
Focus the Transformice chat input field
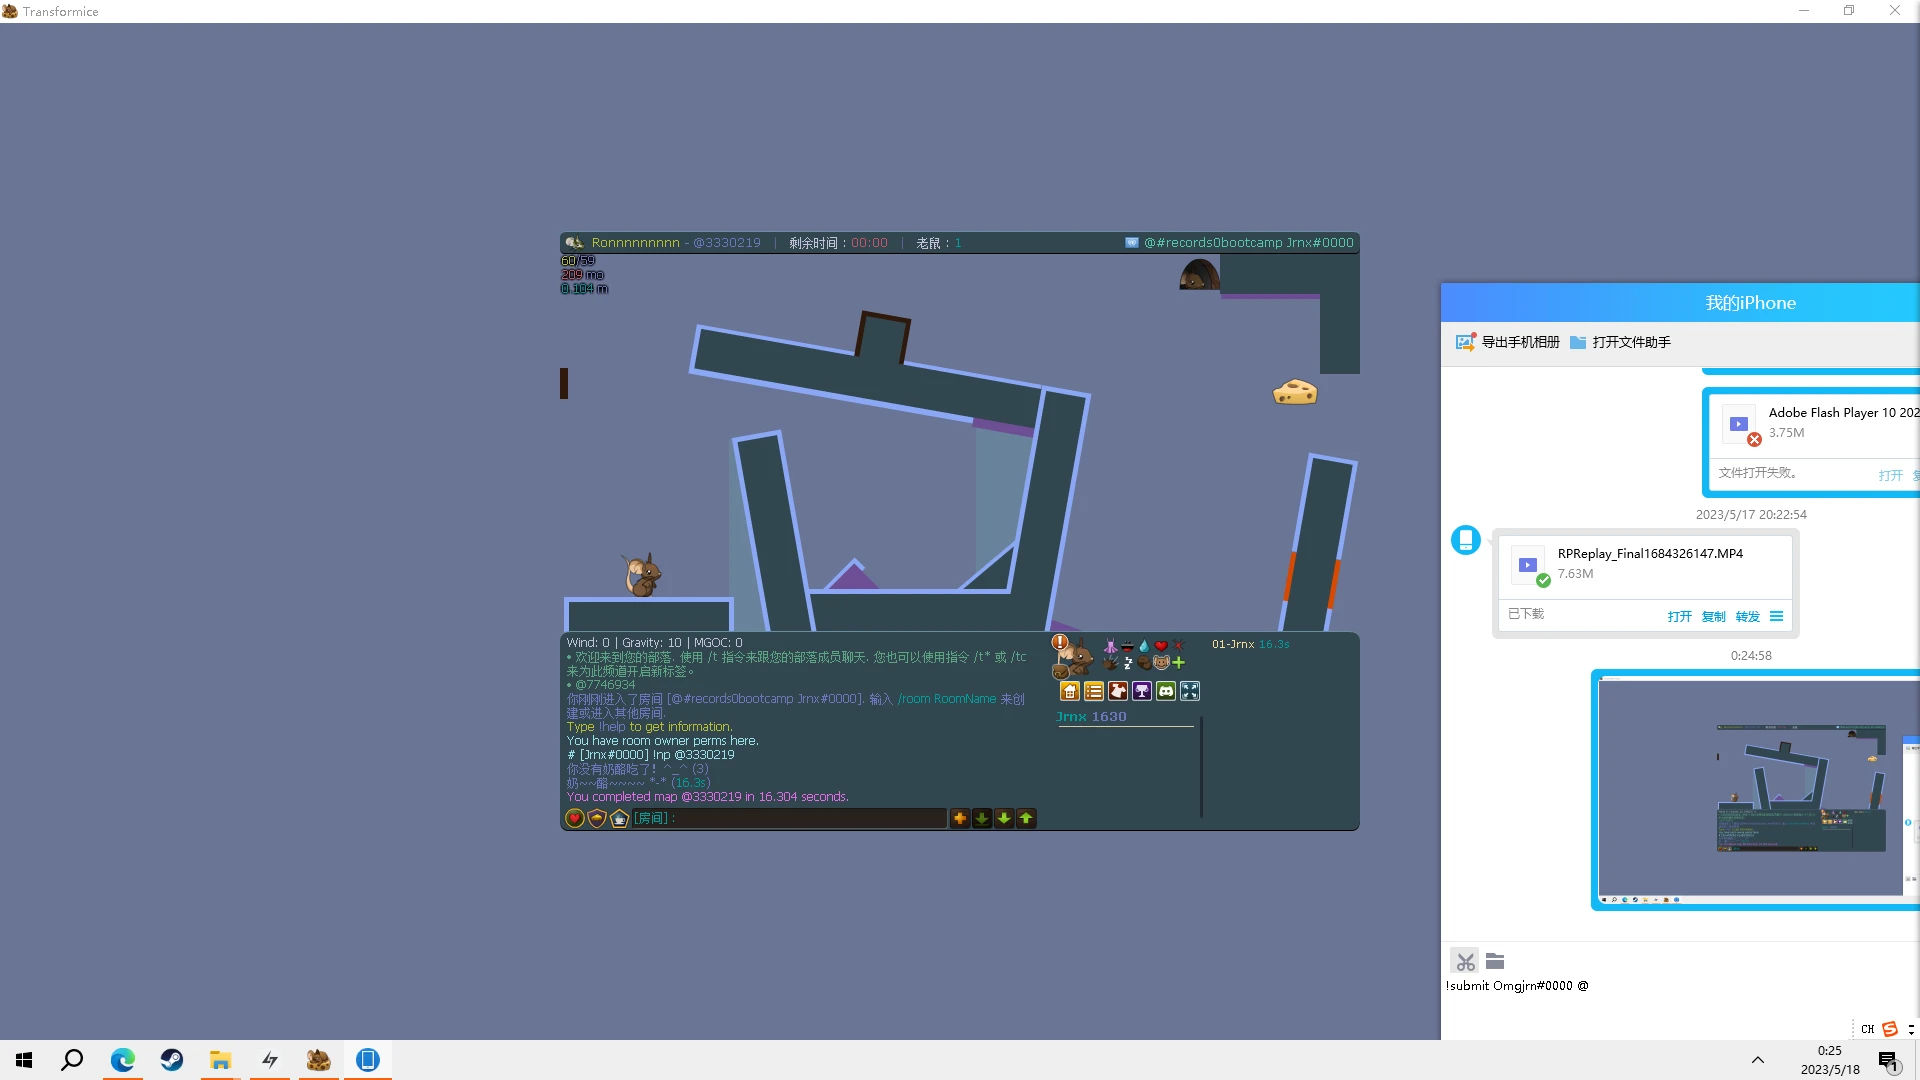[789, 818]
